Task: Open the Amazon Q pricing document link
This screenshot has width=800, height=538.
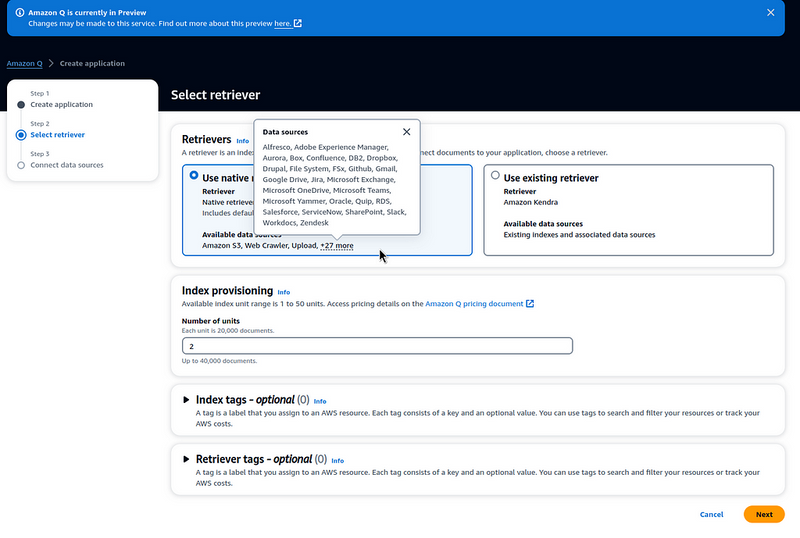Action: tap(474, 304)
